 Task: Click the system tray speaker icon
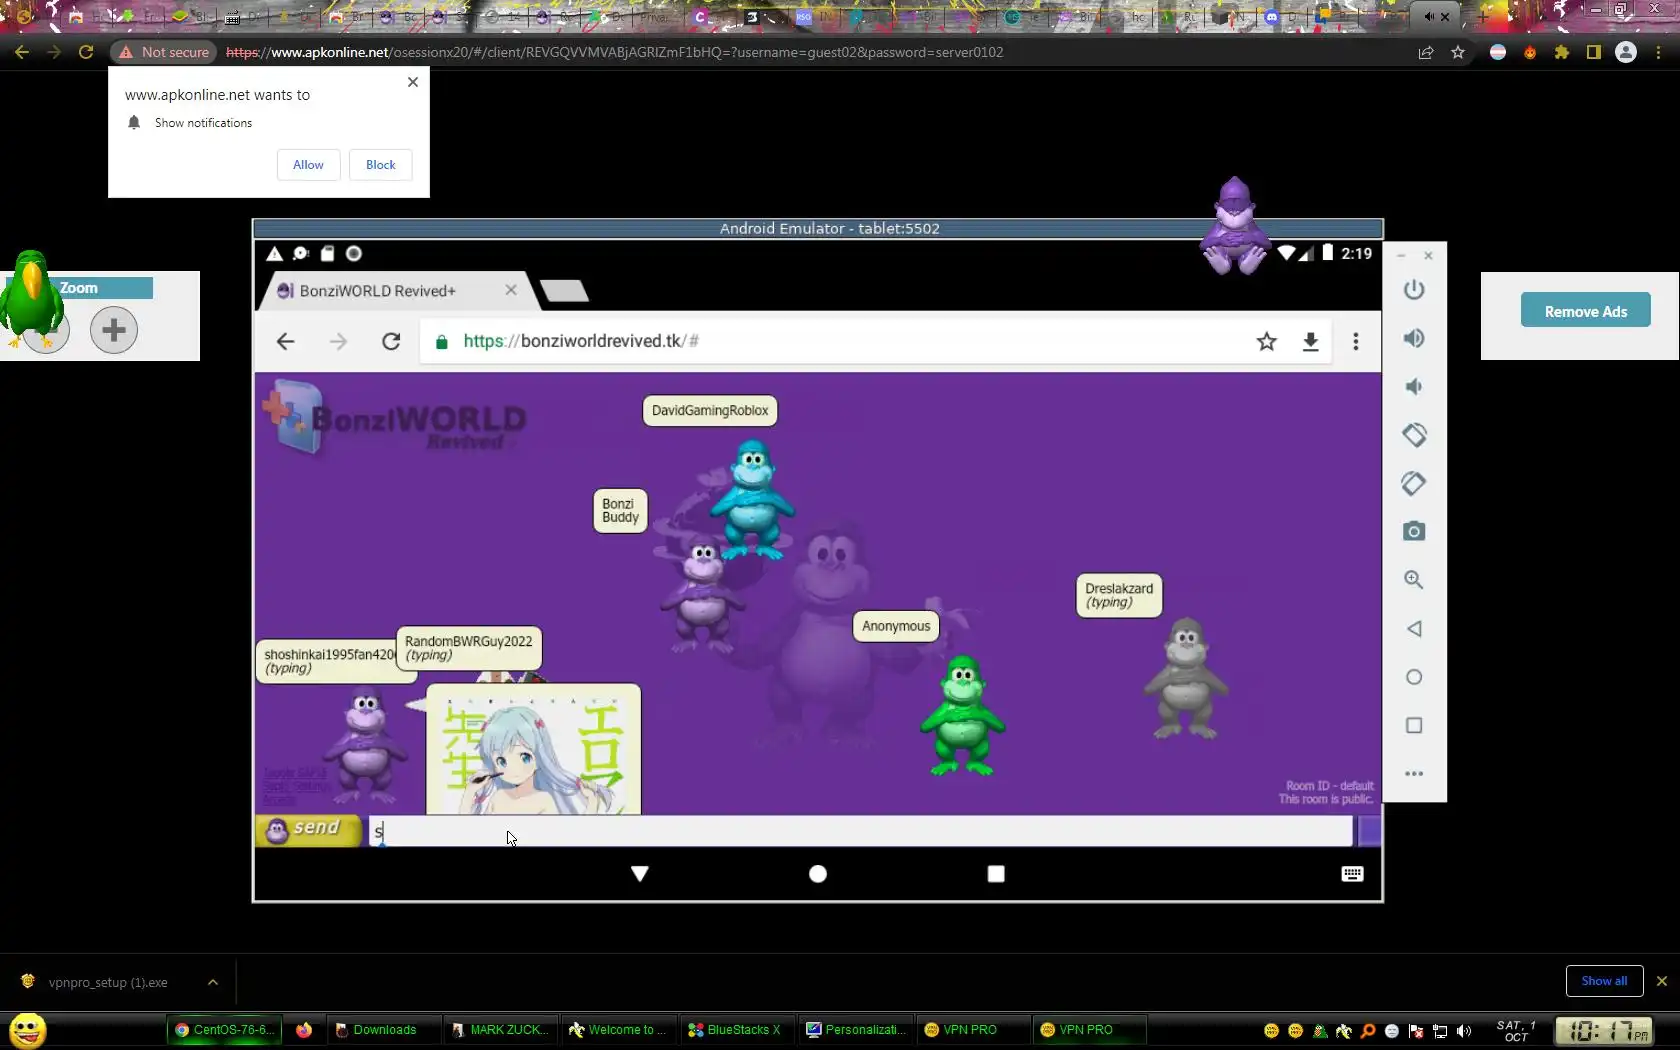tap(1464, 1031)
